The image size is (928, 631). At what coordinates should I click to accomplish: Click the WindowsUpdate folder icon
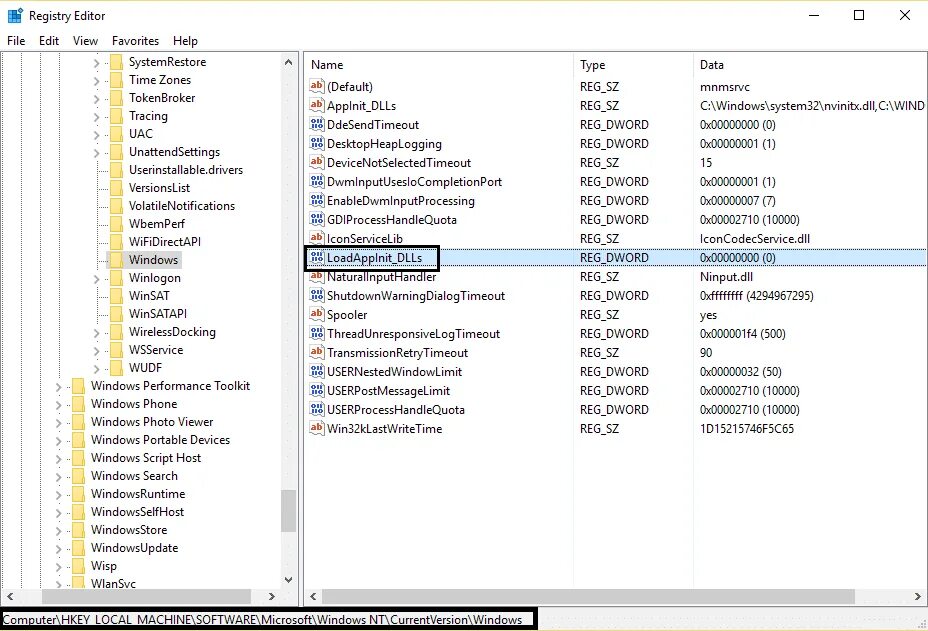click(78, 548)
